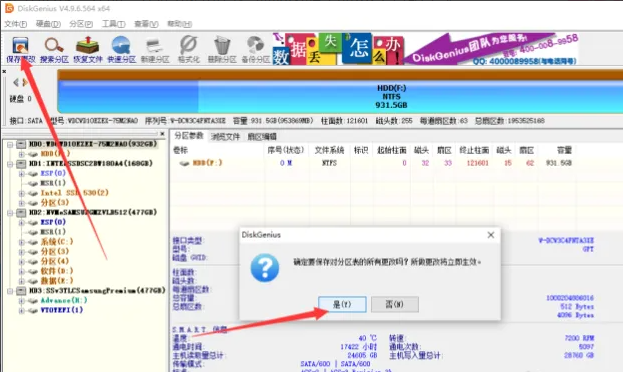Select ESP(0) under HD2 NVMe disk
The height and width of the screenshot is (372, 623).
tap(53, 222)
